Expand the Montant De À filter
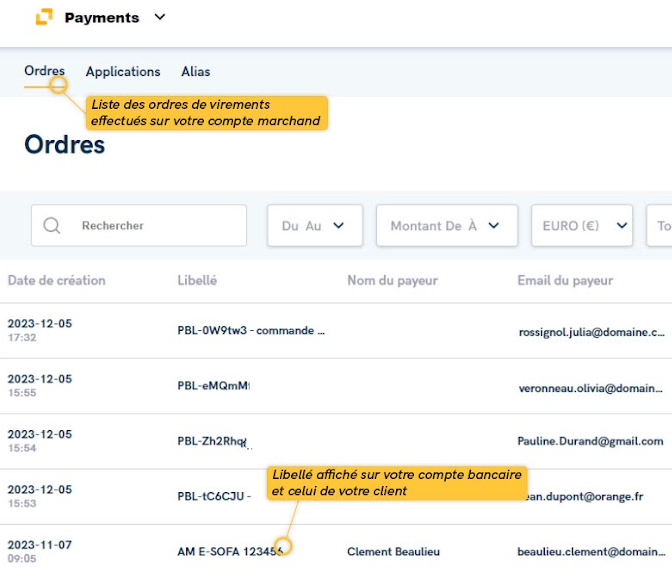Screen dimensions: 672x576 (x=447, y=225)
